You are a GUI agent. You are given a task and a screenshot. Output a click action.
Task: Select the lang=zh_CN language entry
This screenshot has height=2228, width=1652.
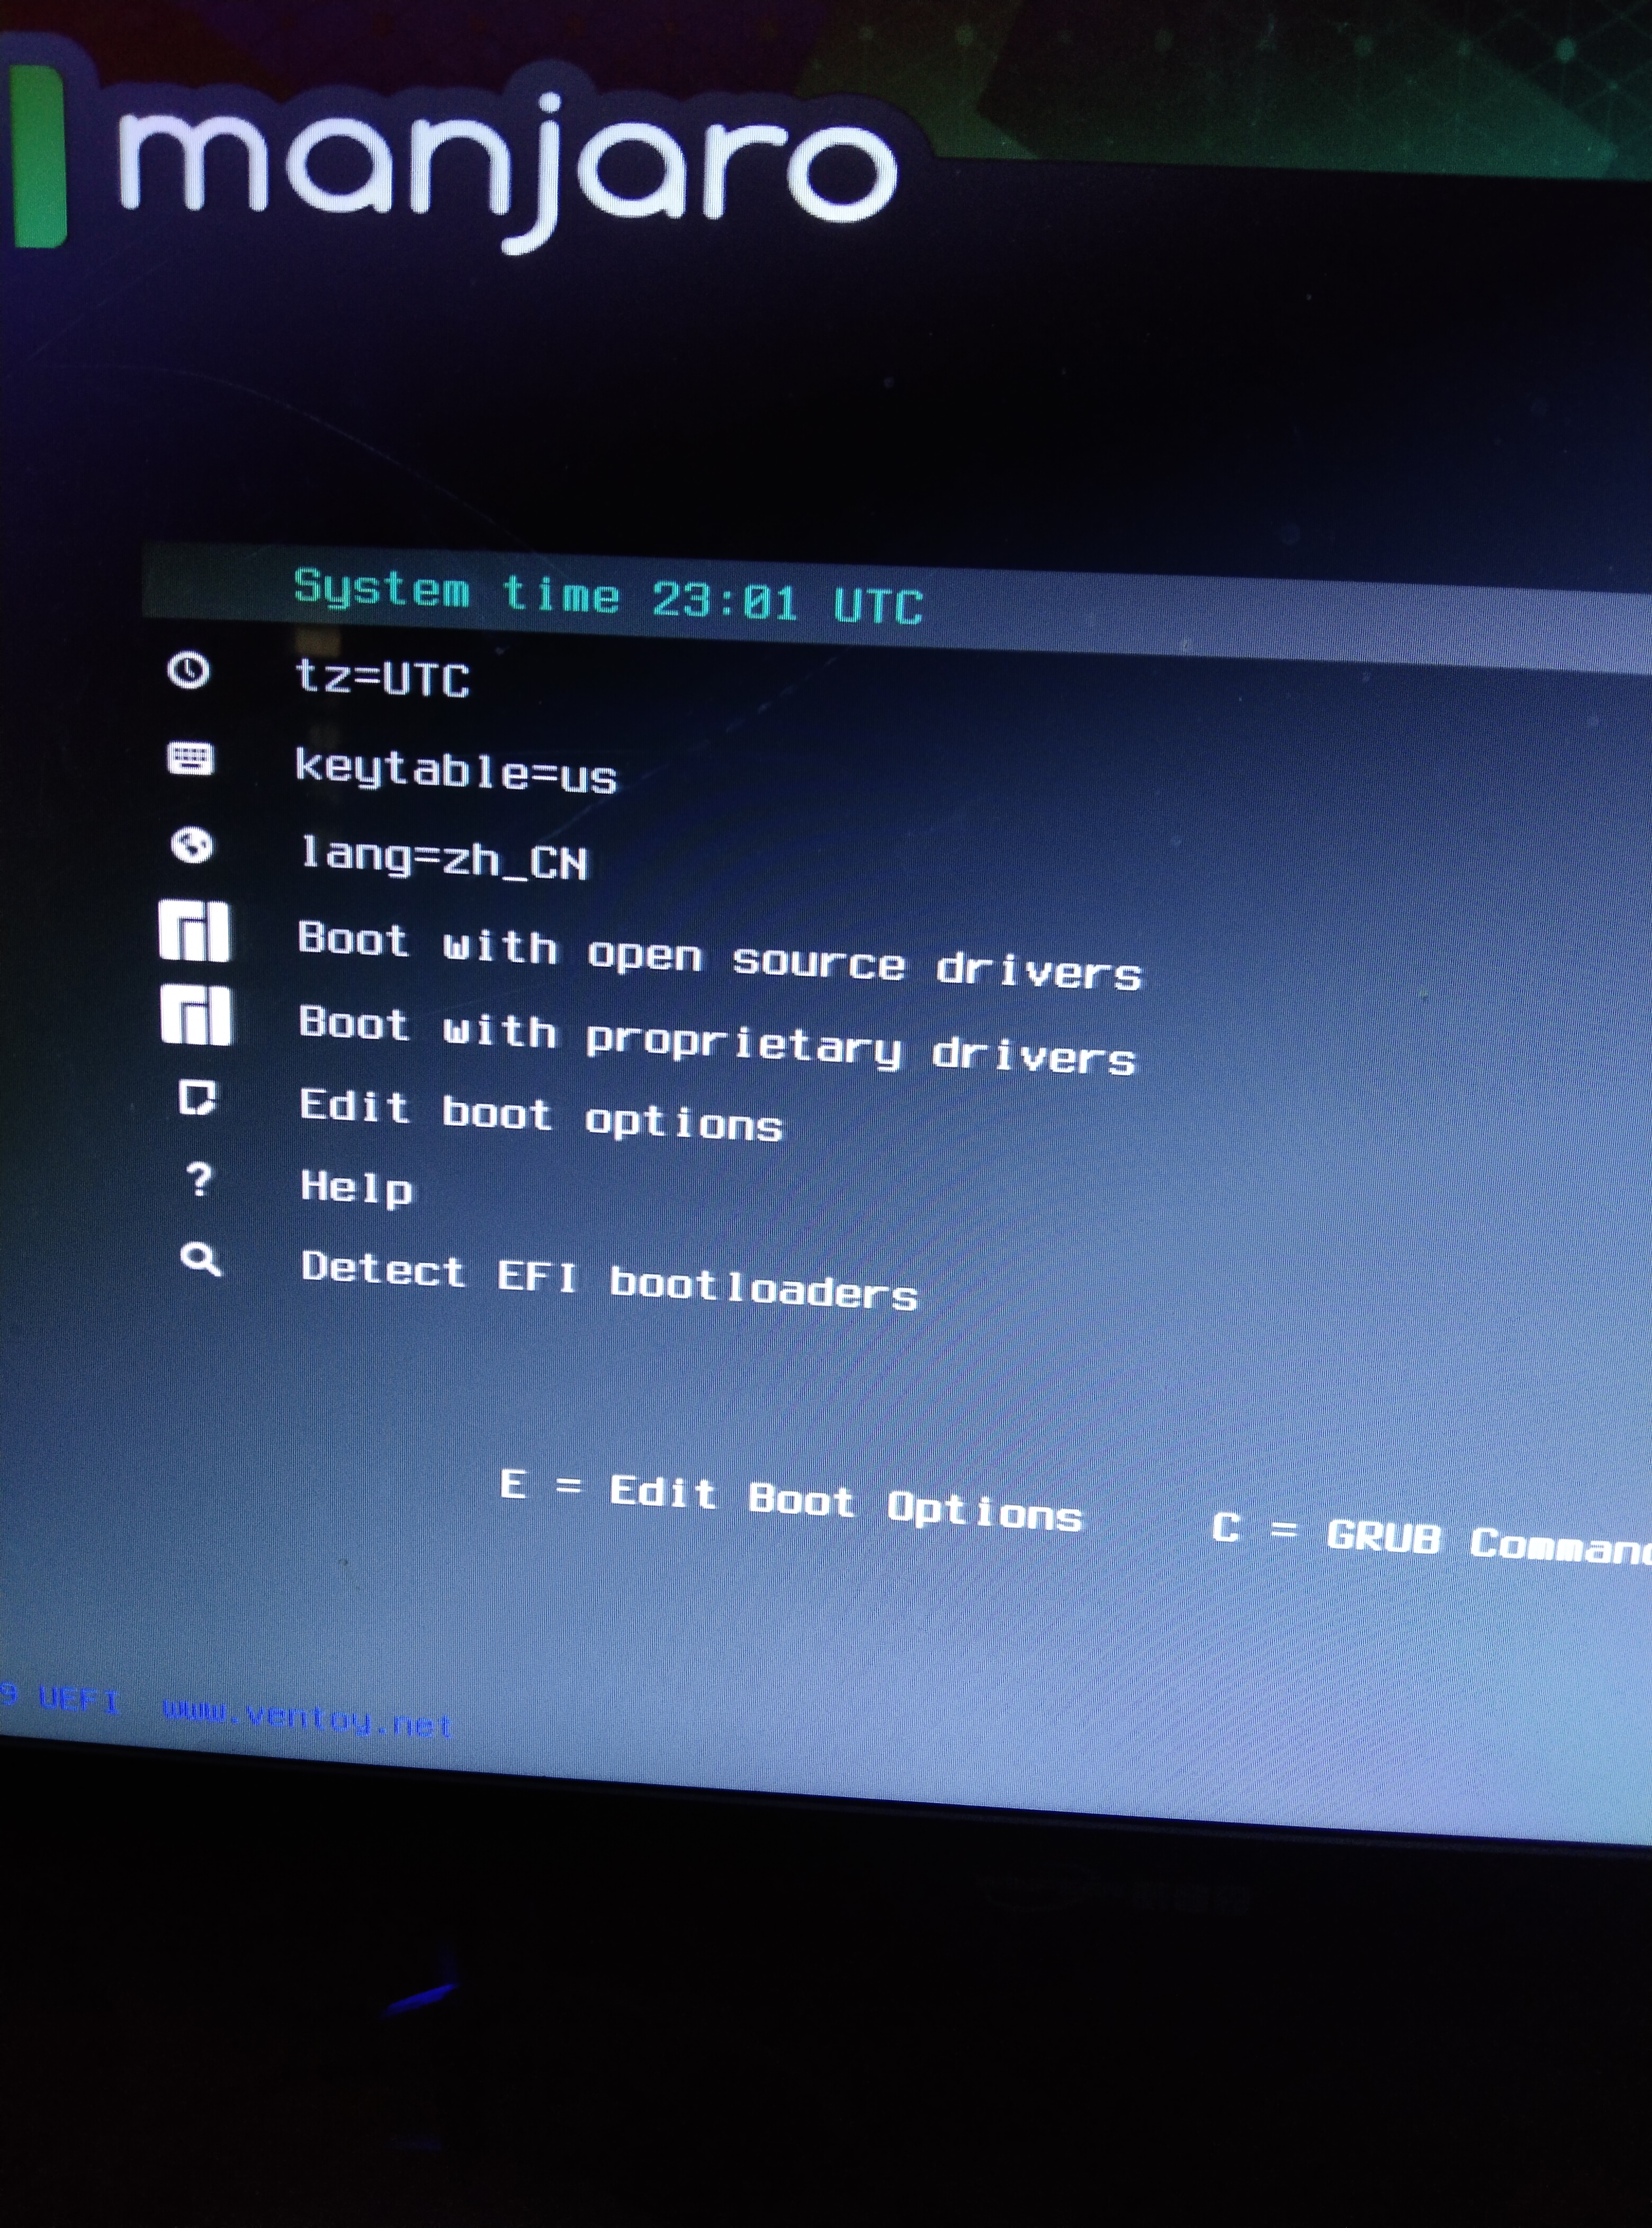click(444, 858)
